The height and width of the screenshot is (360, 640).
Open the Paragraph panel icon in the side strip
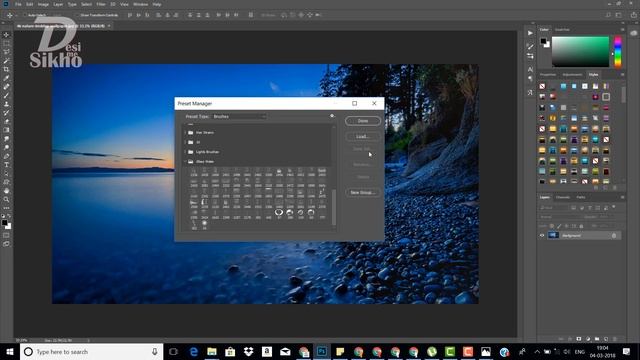(x=530, y=79)
